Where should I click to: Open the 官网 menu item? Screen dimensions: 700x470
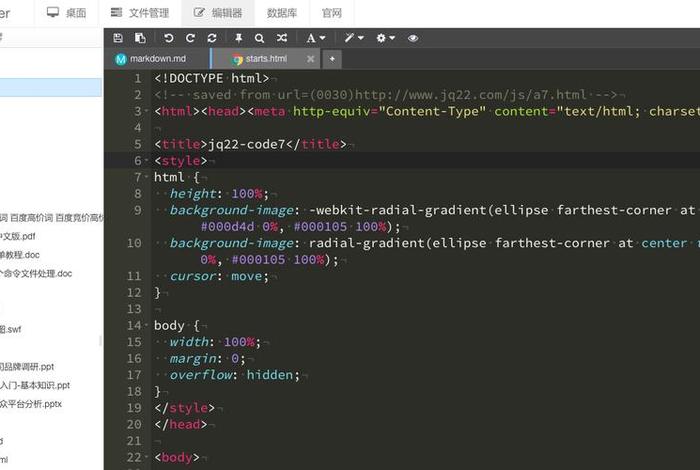[x=332, y=13]
